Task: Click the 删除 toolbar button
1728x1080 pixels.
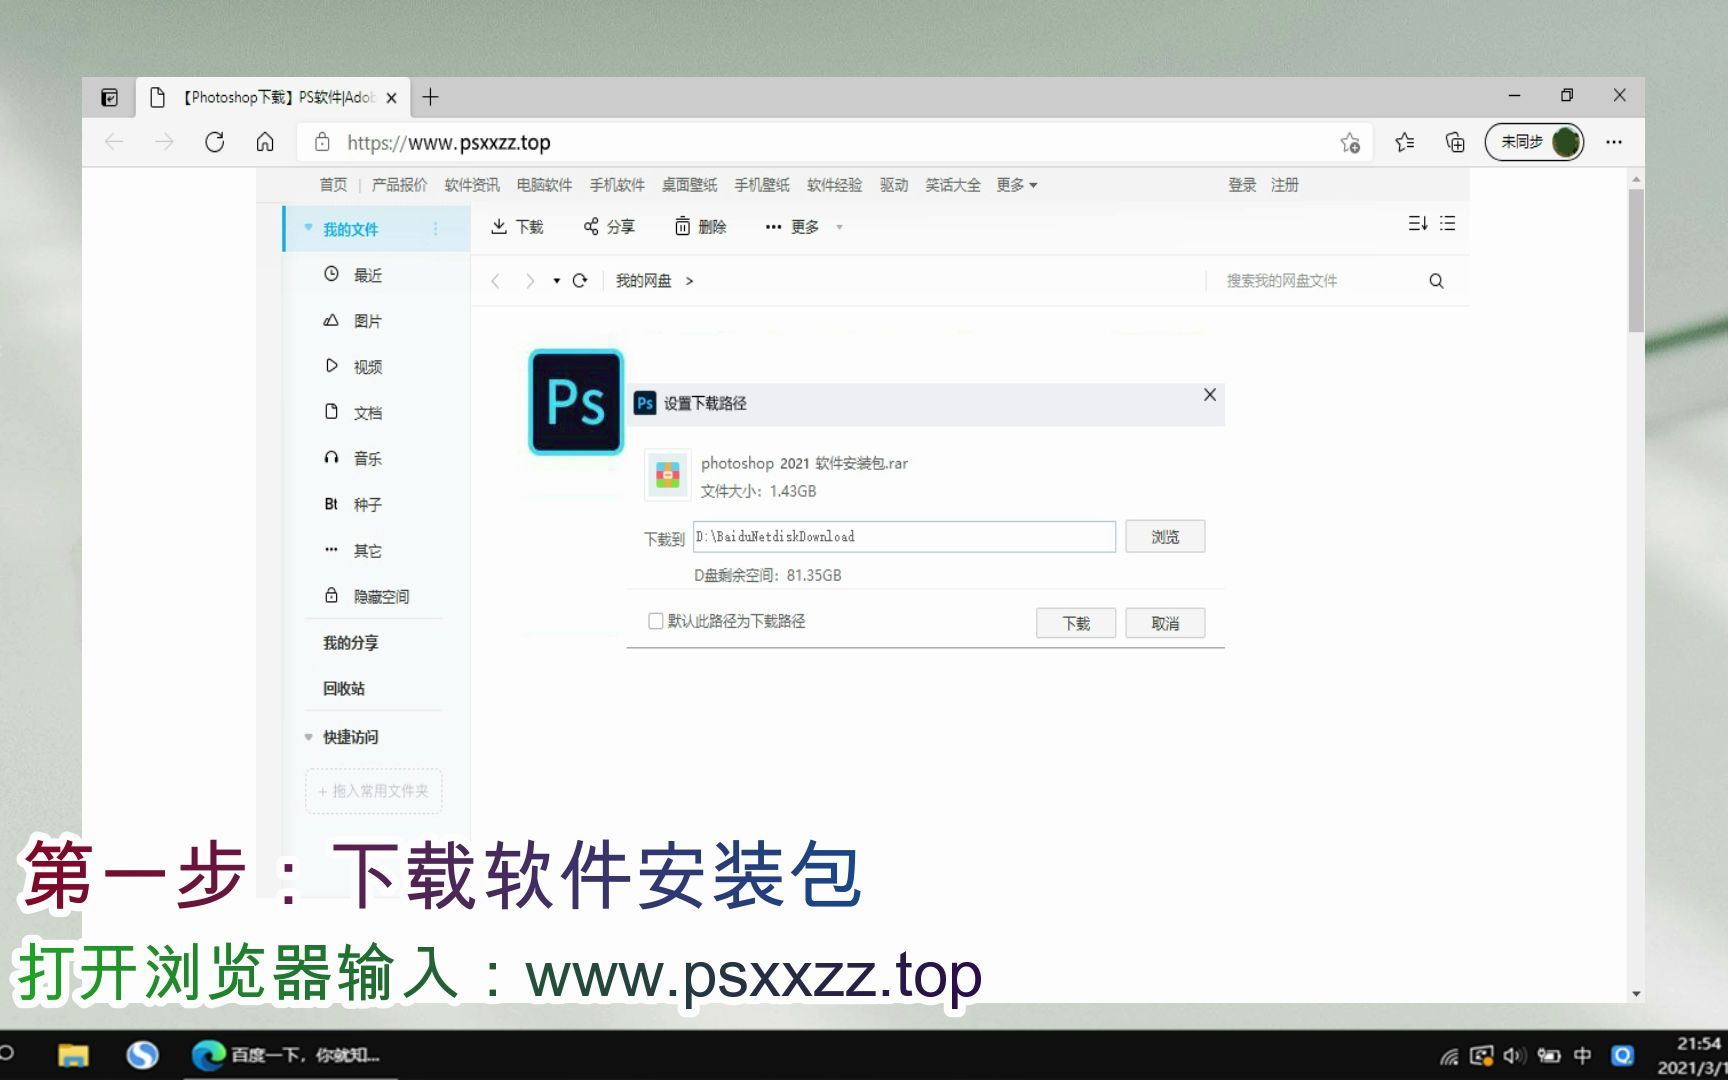Action: pyautogui.click(x=700, y=227)
